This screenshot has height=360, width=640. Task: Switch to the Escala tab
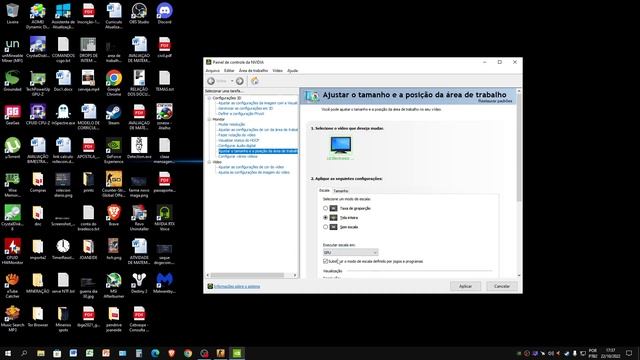point(324,190)
